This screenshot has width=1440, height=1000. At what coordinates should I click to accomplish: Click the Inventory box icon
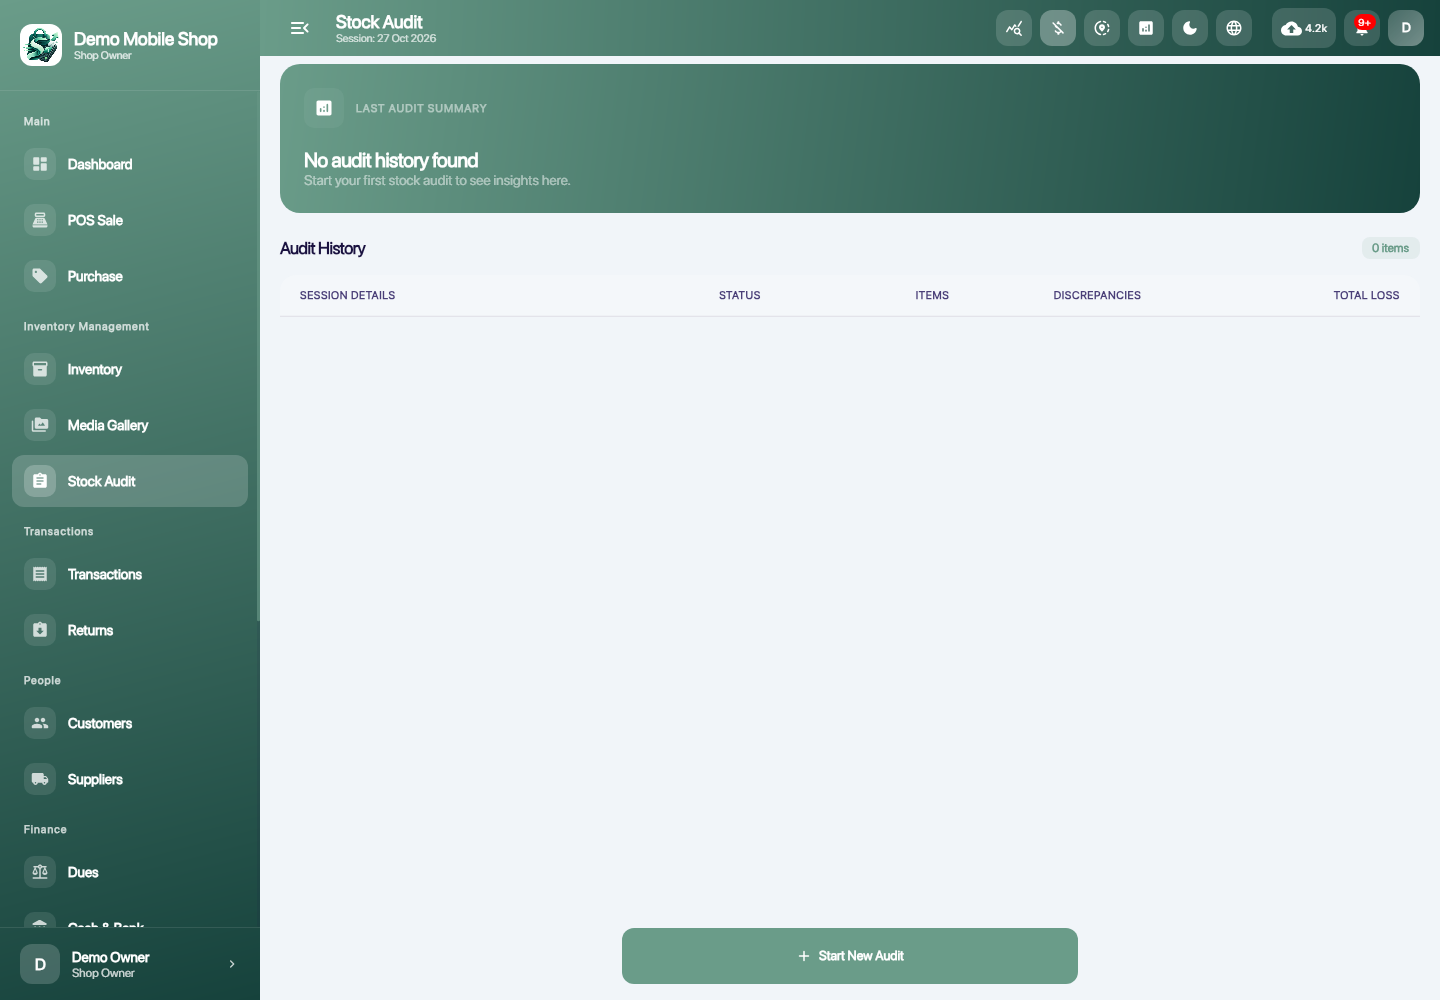(40, 369)
